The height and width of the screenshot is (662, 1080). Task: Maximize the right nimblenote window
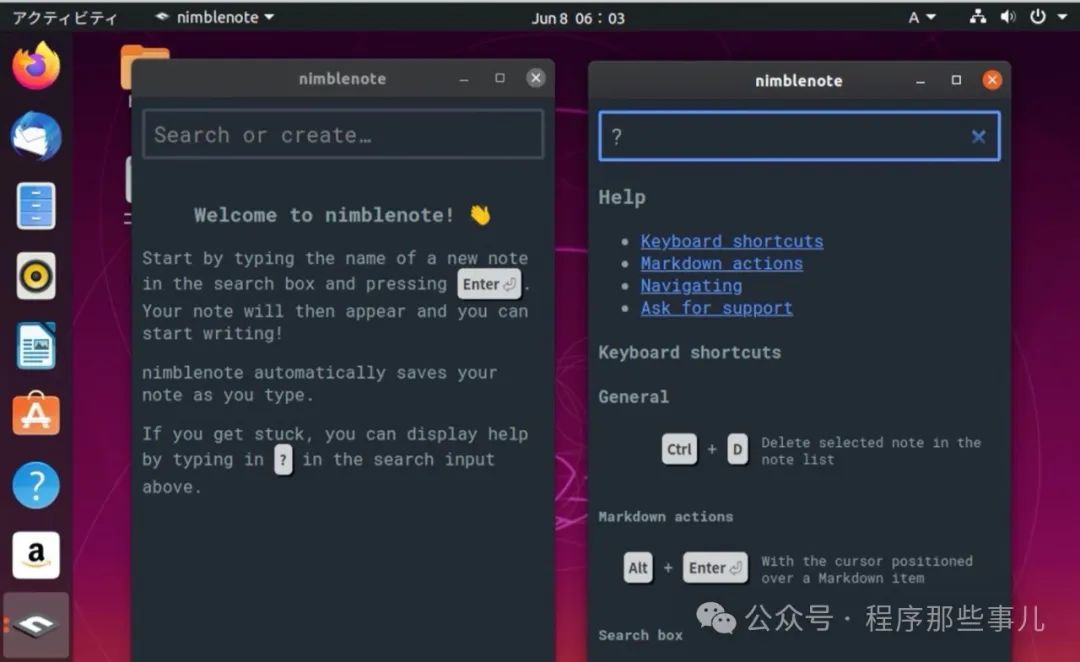coord(956,80)
